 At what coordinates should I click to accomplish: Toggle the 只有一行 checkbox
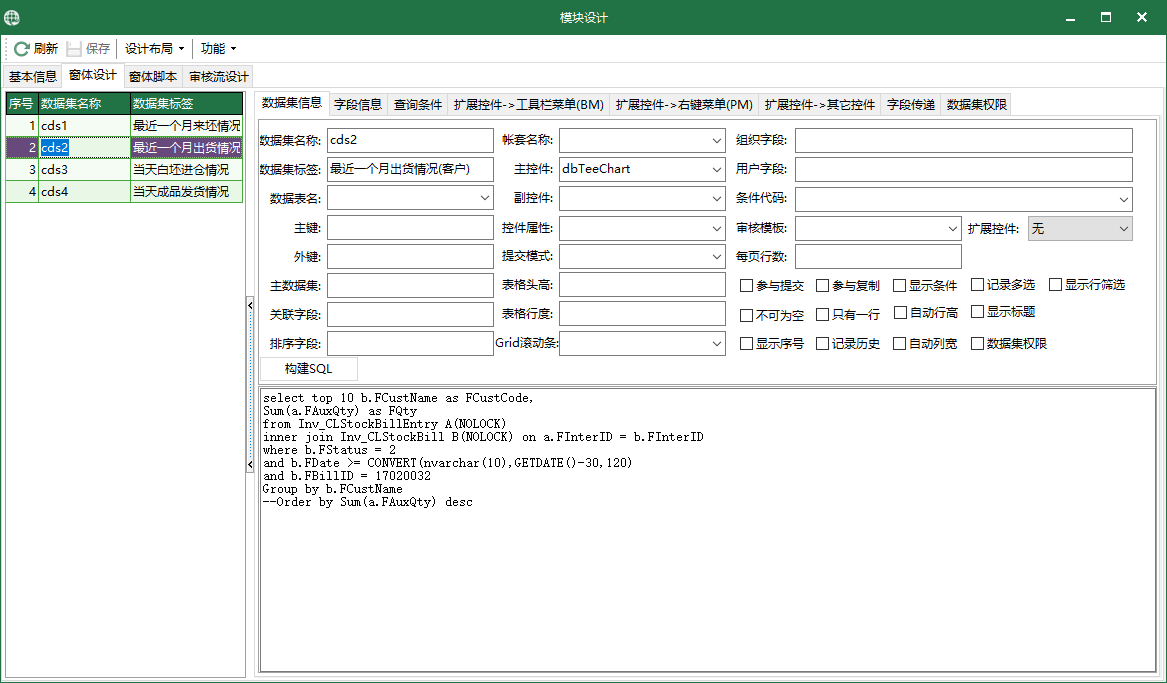pos(822,315)
